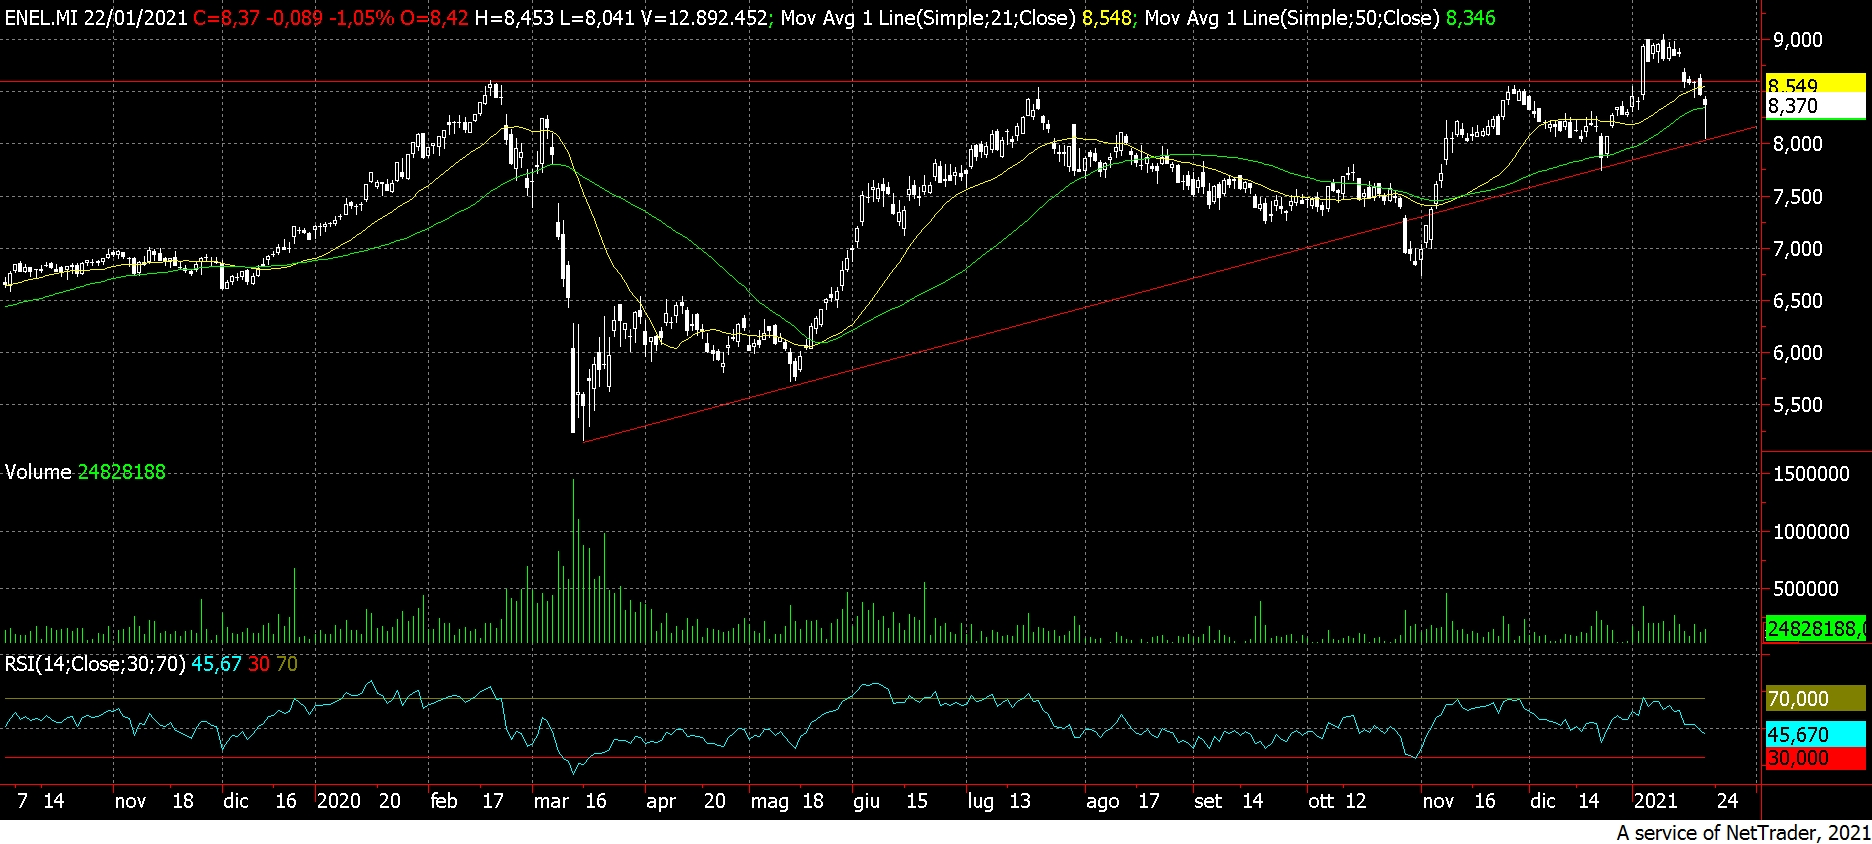The image size is (1872, 844).
Task: Select the O=8,42 open price text
Action: point(434,17)
